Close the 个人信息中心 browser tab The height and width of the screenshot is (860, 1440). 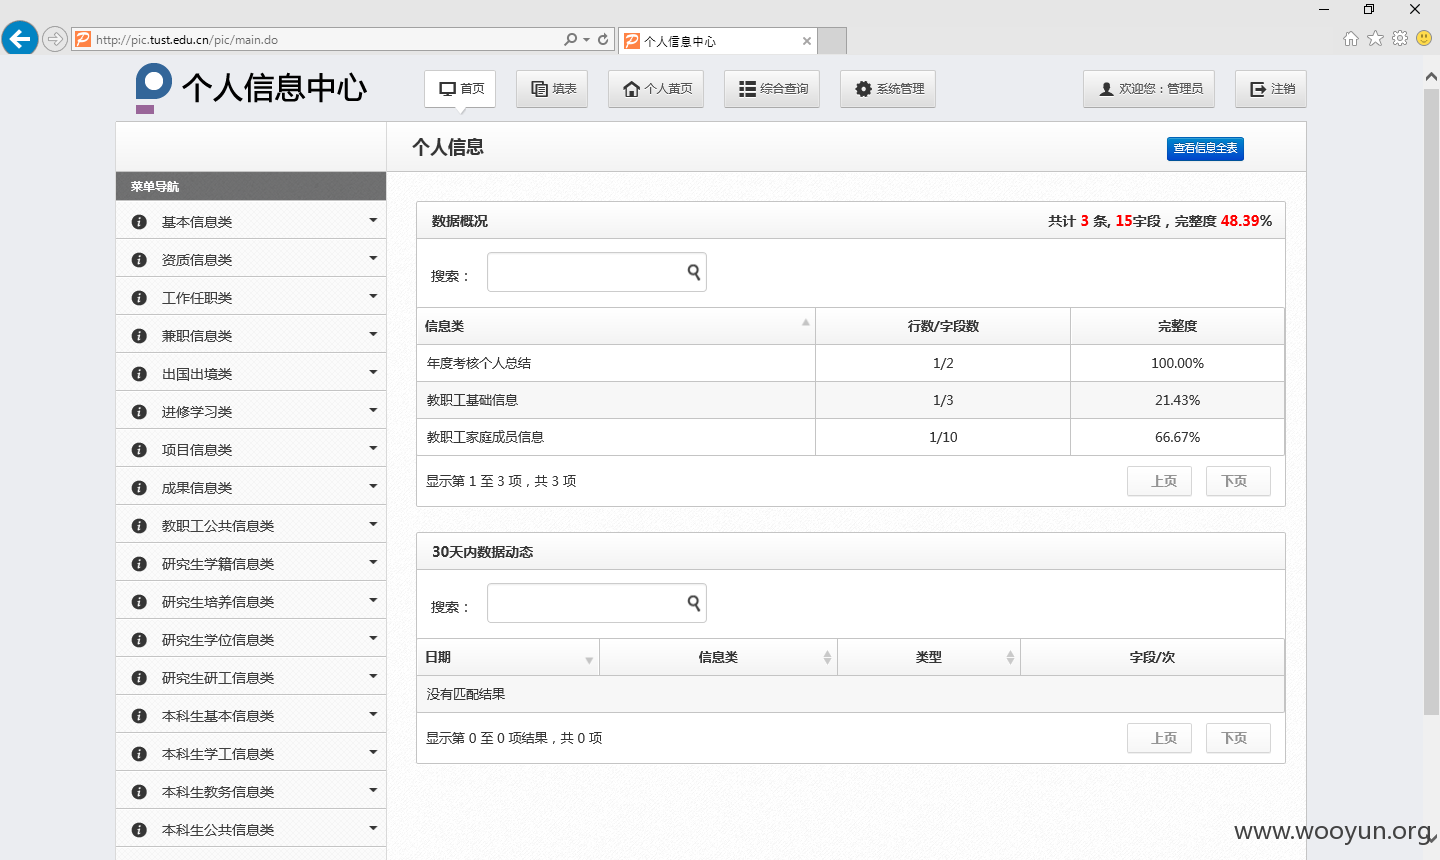point(807,41)
